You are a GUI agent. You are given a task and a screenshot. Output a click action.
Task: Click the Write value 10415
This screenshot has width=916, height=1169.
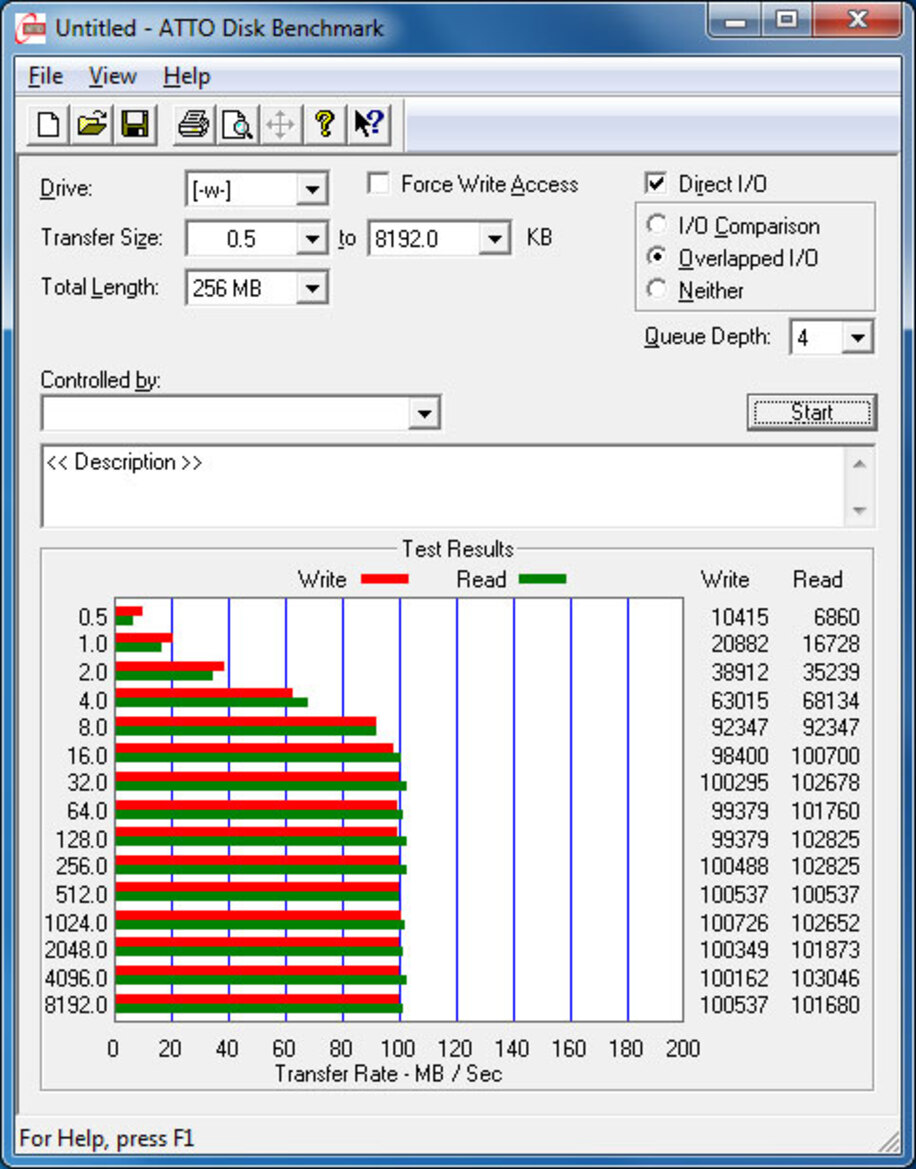click(739, 617)
